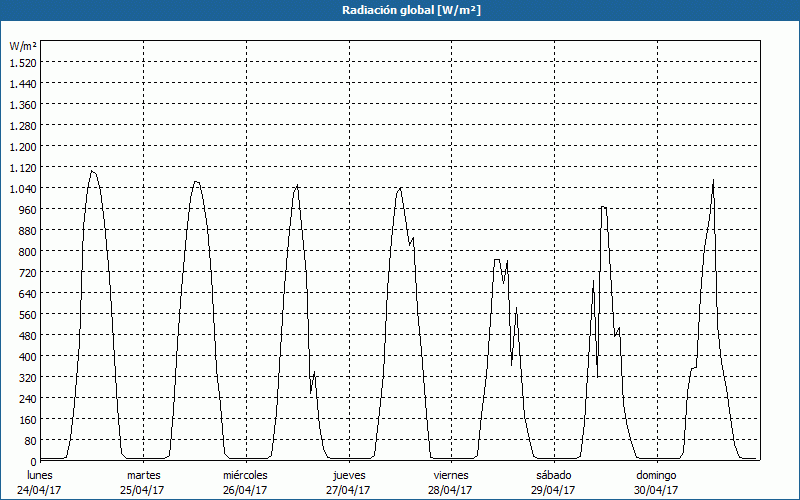Select the 'domingo' day label
Screen dimensions: 800x500
coord(656,475)
